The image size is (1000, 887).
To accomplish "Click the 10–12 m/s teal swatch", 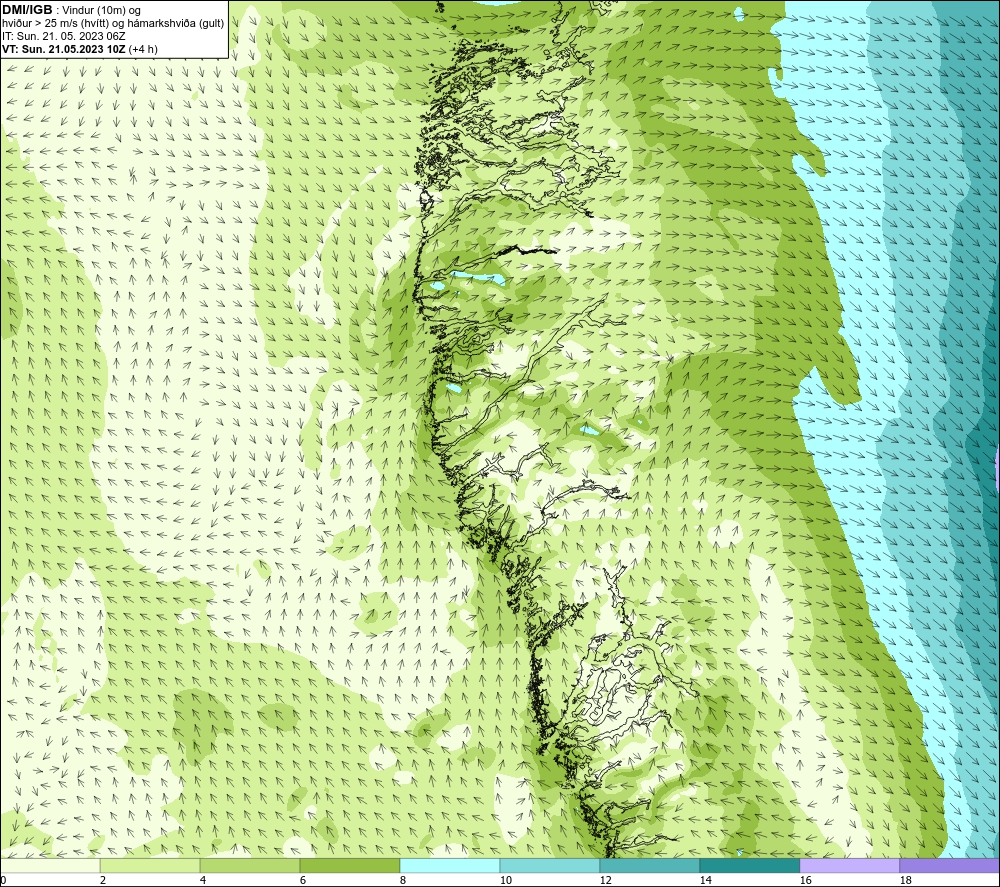I will pyautogui.click(x=550, y=865).
